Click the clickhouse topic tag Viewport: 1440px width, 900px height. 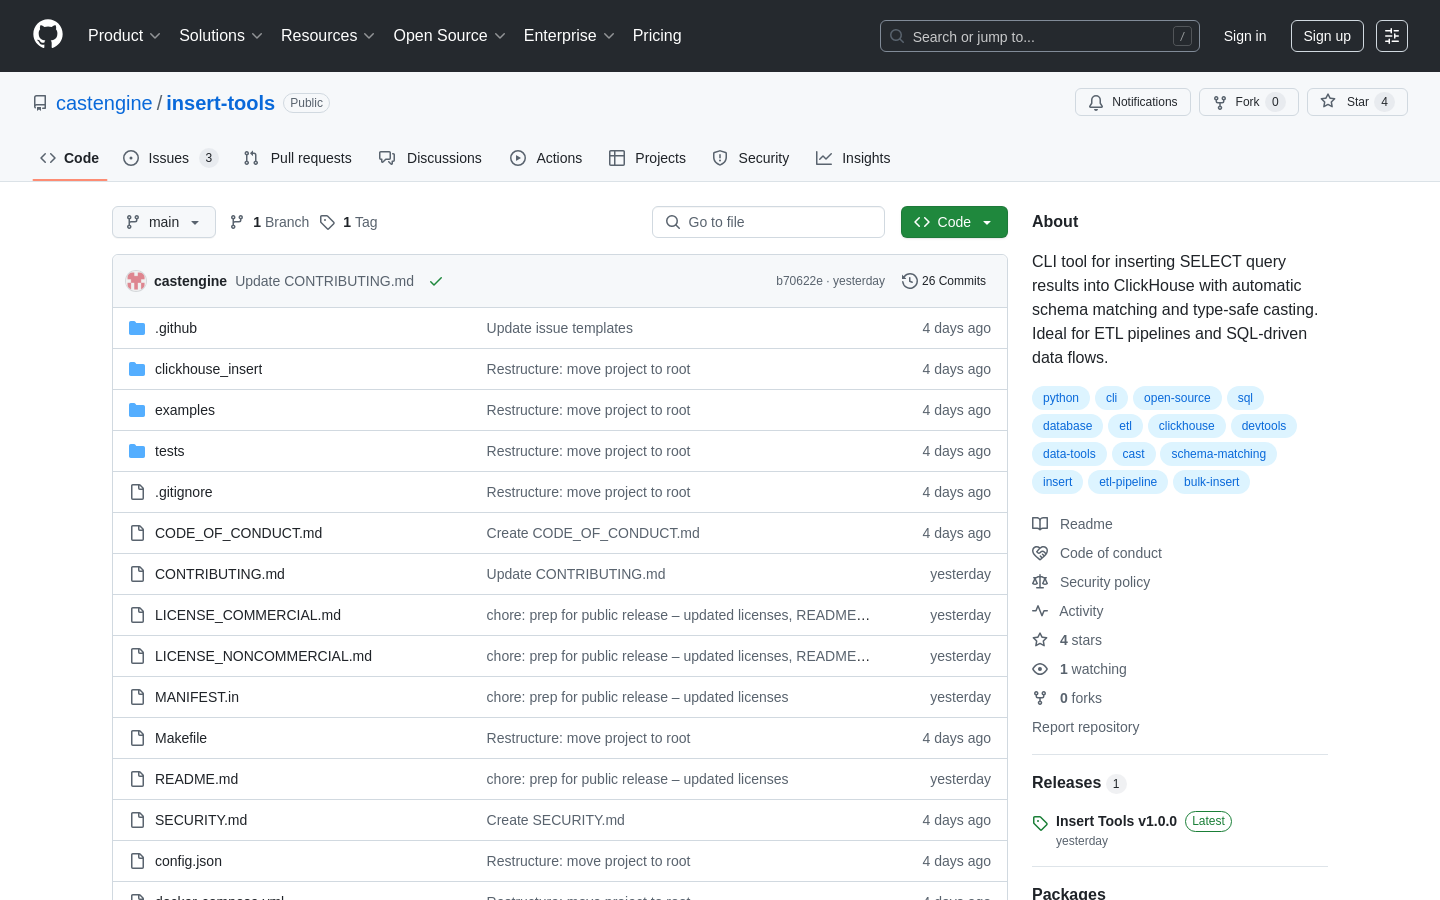1186,426
